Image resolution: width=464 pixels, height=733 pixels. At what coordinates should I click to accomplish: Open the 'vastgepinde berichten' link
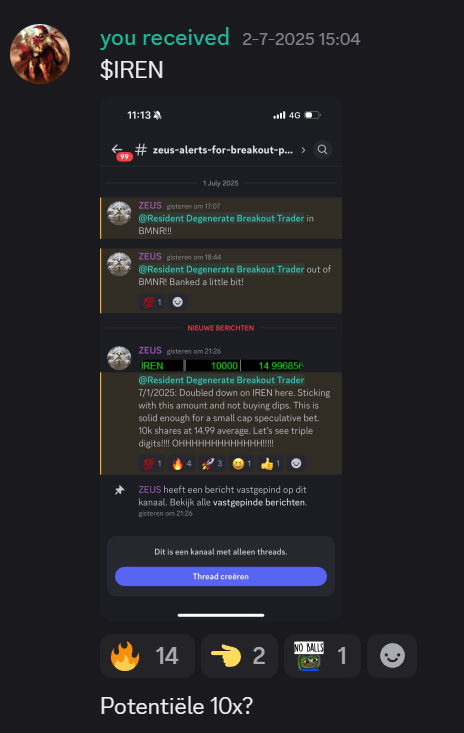click(259, 503)
